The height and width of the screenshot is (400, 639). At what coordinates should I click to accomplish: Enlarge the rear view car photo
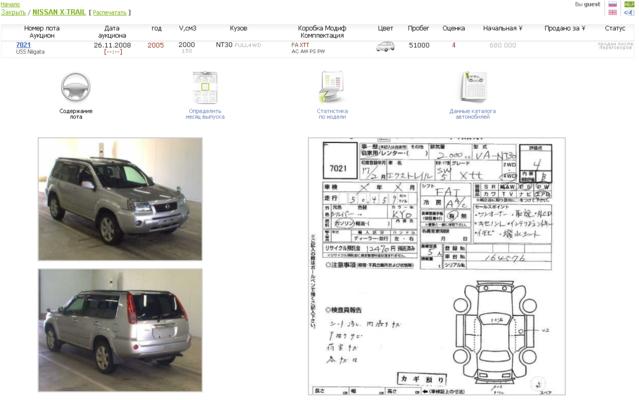pyautogui.click(x=120, y=330)
